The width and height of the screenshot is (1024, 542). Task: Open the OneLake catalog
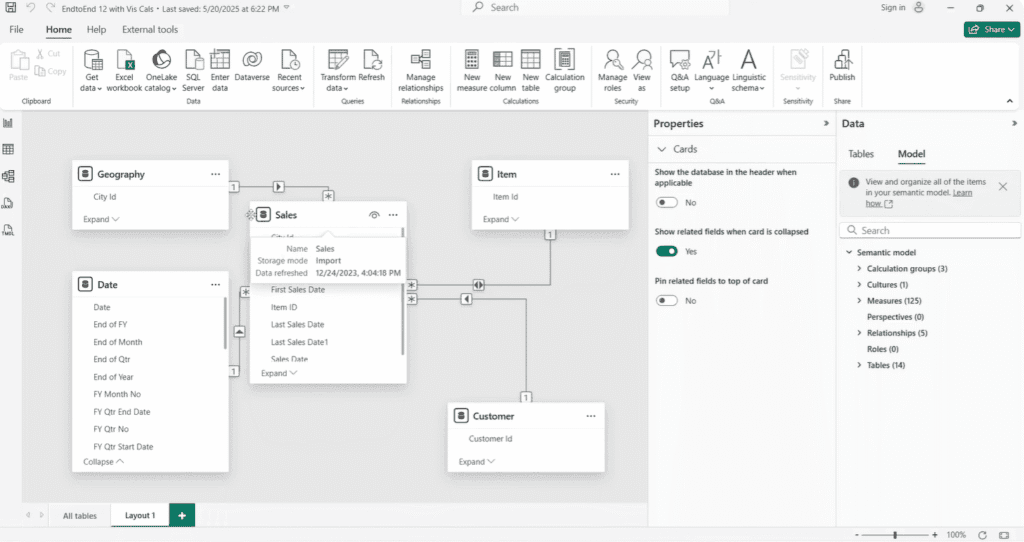(161, 71)
